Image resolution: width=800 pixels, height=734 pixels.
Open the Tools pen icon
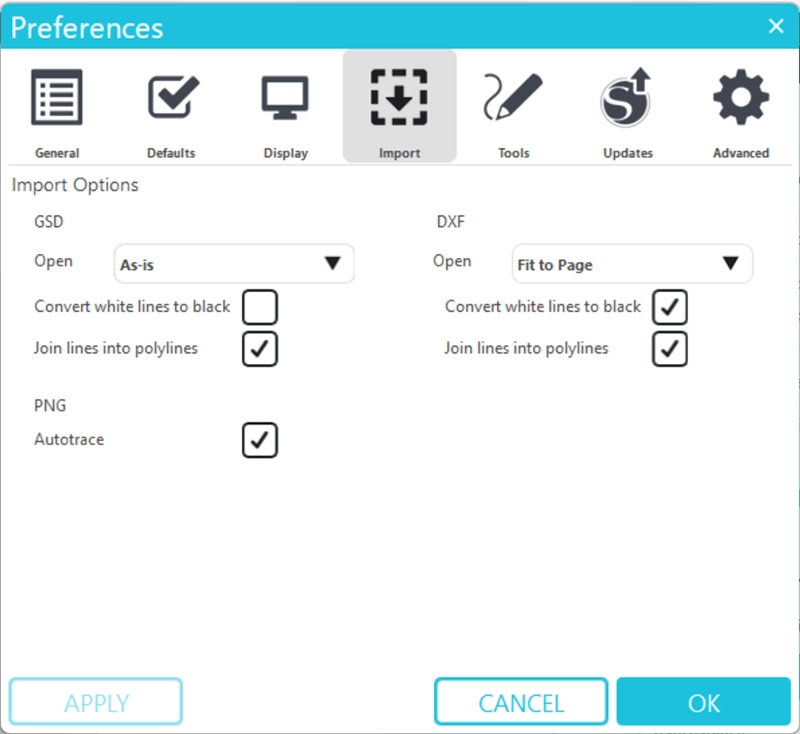(513, 98)
